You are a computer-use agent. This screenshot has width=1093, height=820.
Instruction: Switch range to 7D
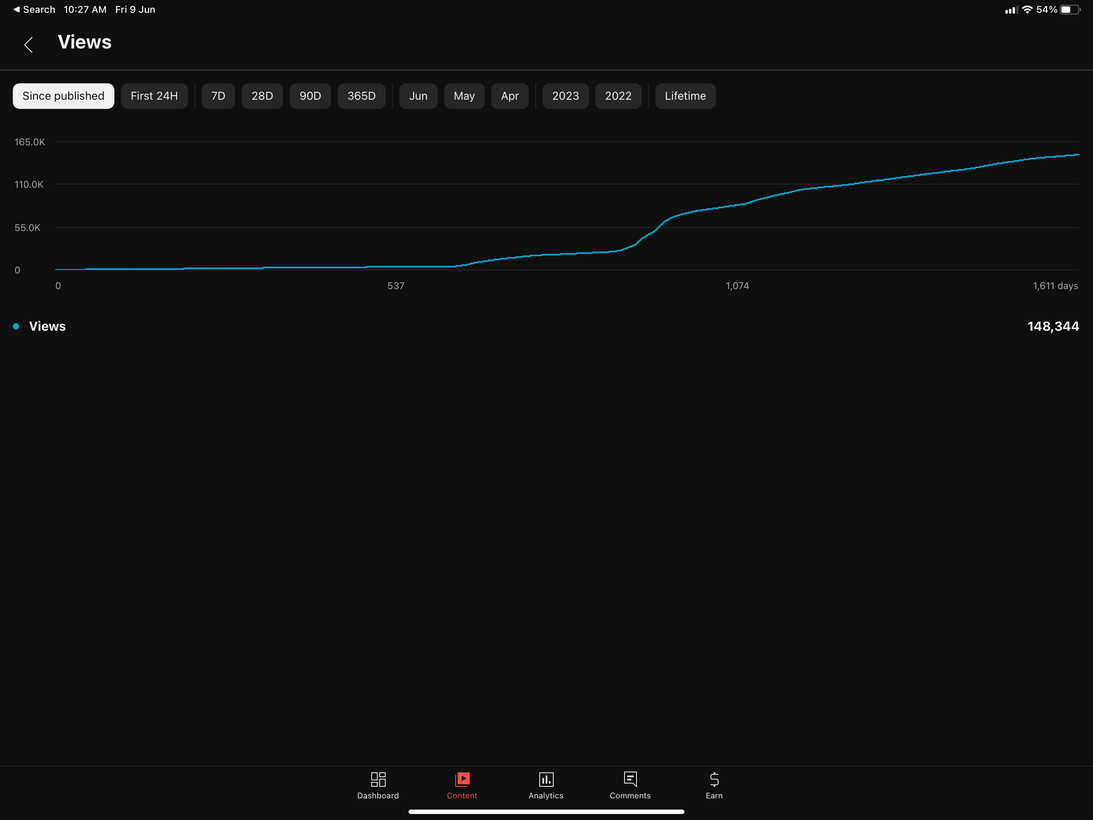pyautogui.click(x=218, y=96)
